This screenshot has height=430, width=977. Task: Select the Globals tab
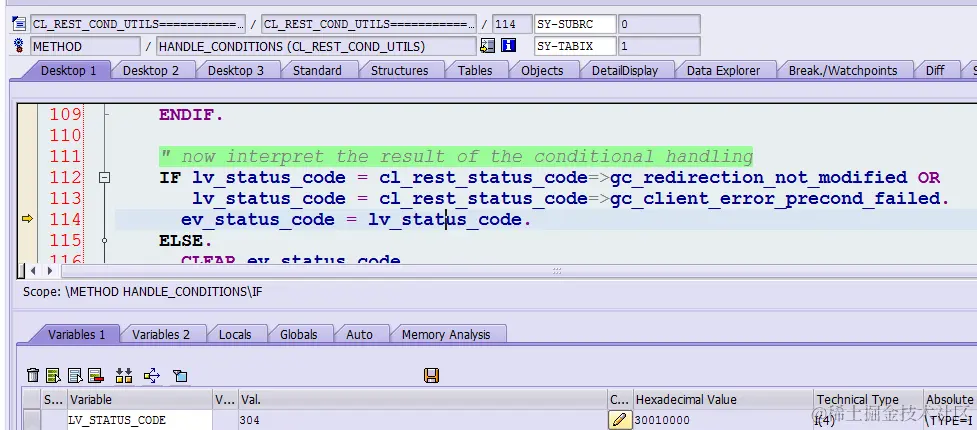pos(298,335)
